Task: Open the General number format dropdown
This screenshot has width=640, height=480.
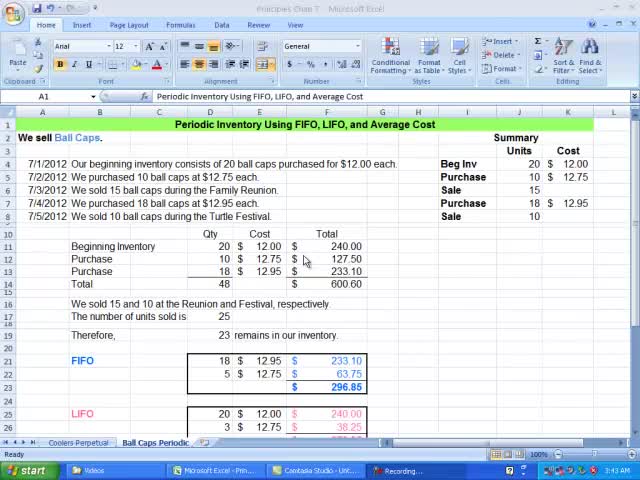Action: (x=357, y=46)
